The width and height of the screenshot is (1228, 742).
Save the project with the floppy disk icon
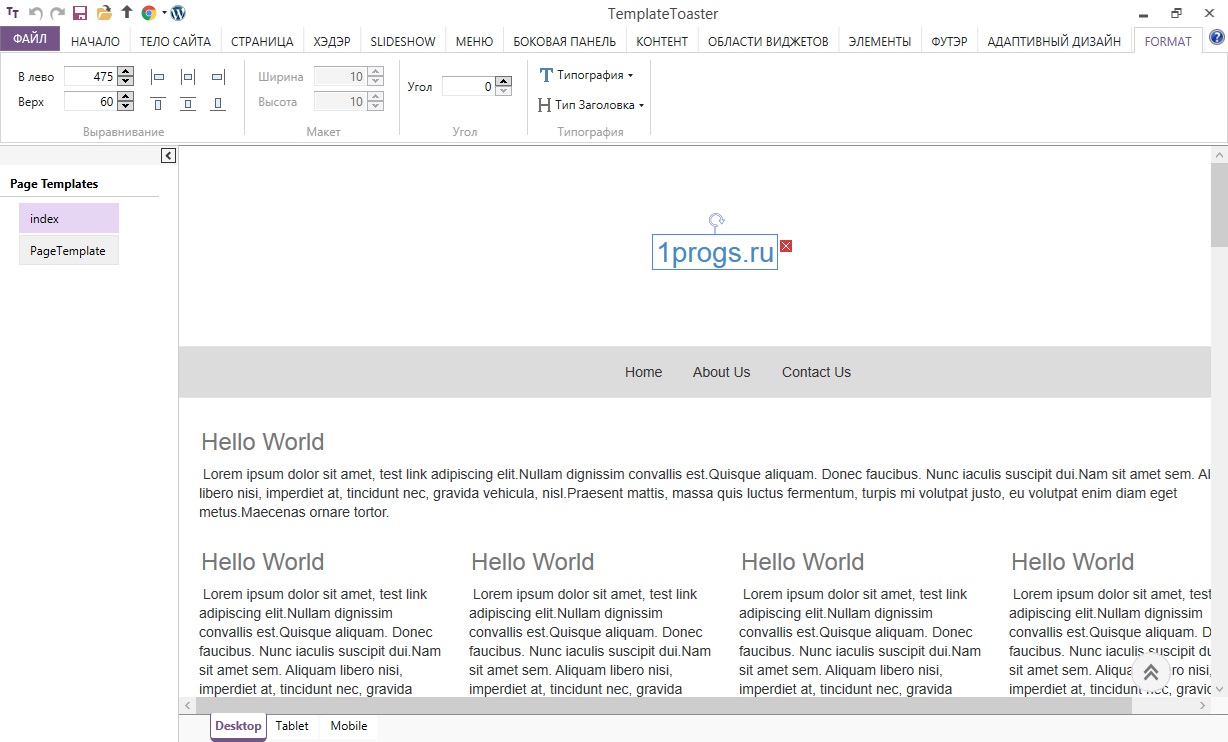(80, 13)
